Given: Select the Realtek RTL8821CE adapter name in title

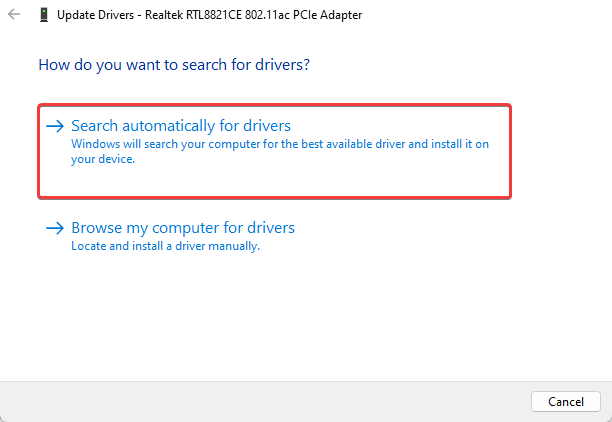Looking at the screenshot, I should (x=254, y=15).
